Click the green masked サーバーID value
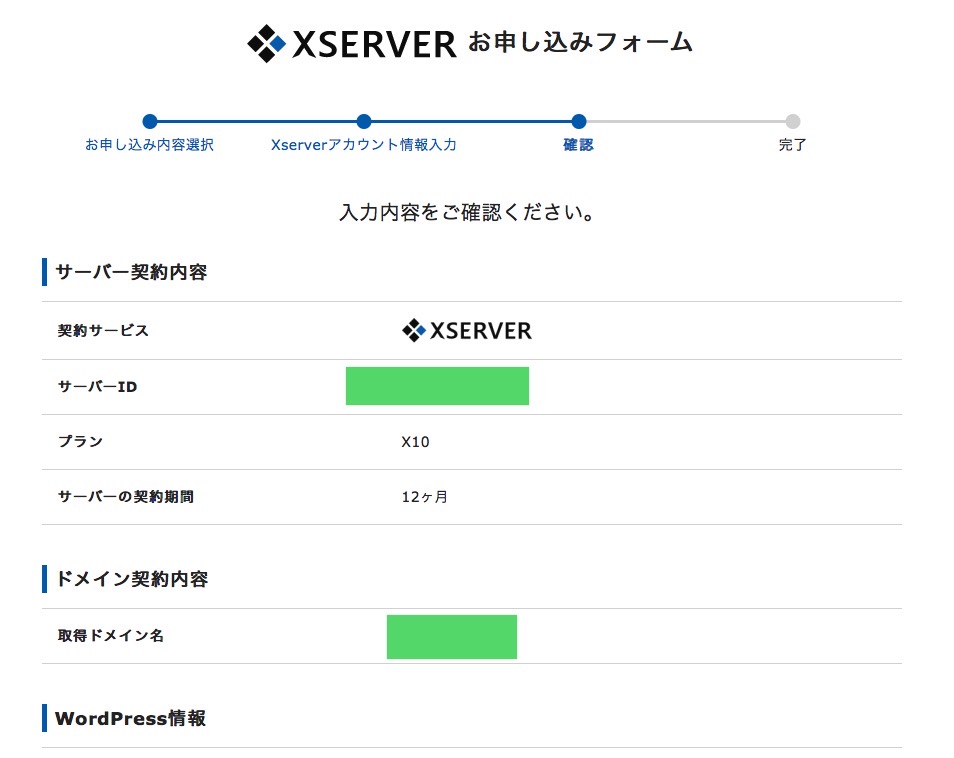This screenshot has width=954, height=758. [437, 386]
